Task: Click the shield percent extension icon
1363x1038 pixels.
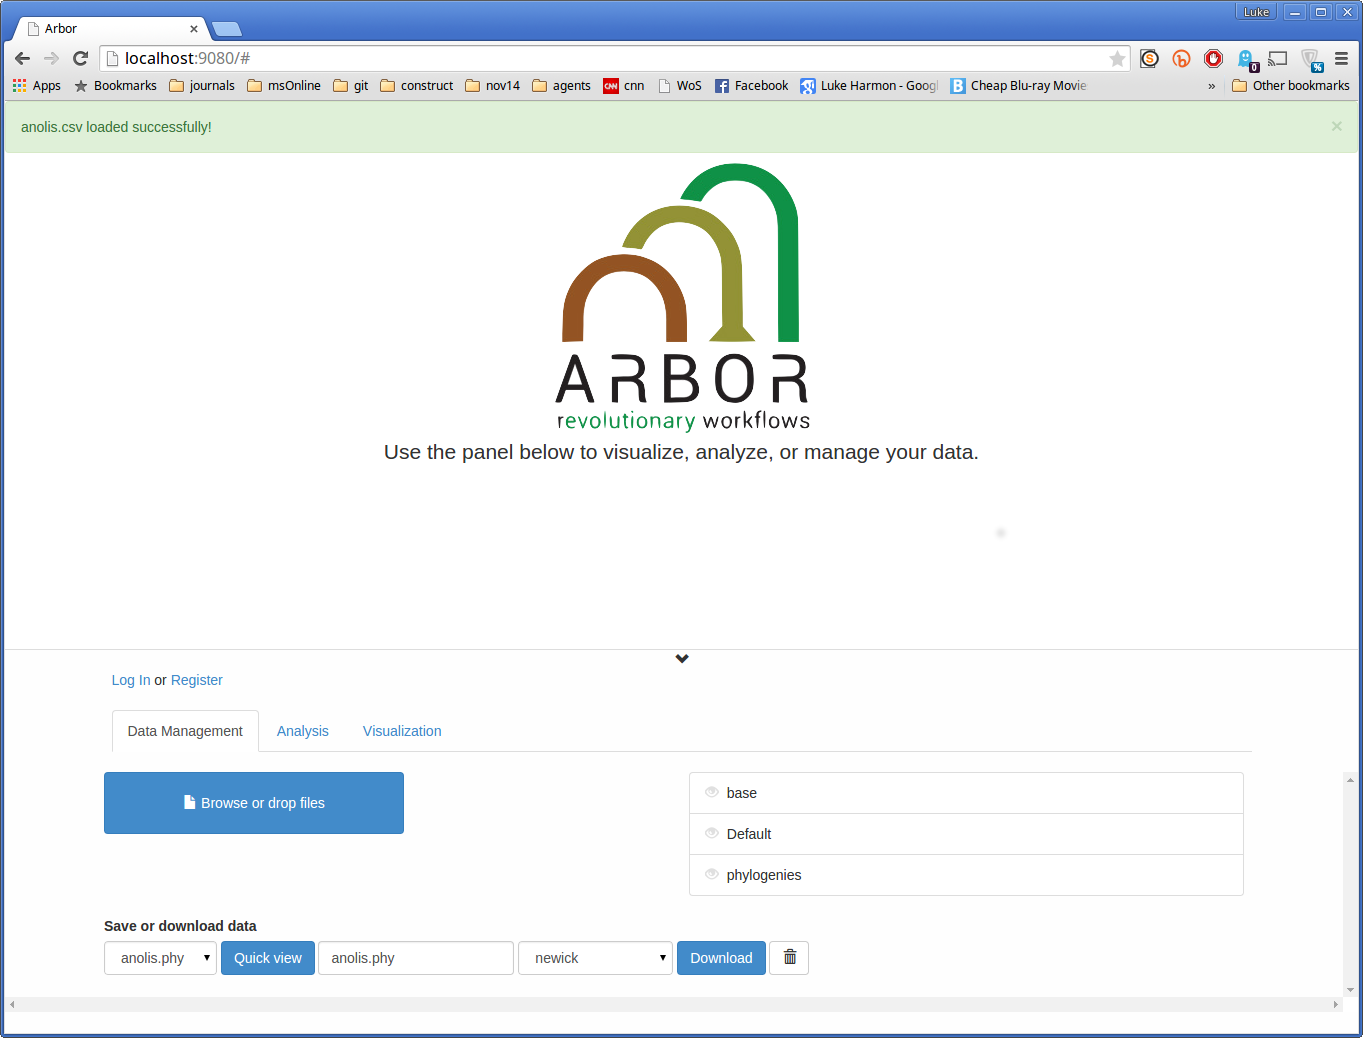Action: pos(1311,60)
